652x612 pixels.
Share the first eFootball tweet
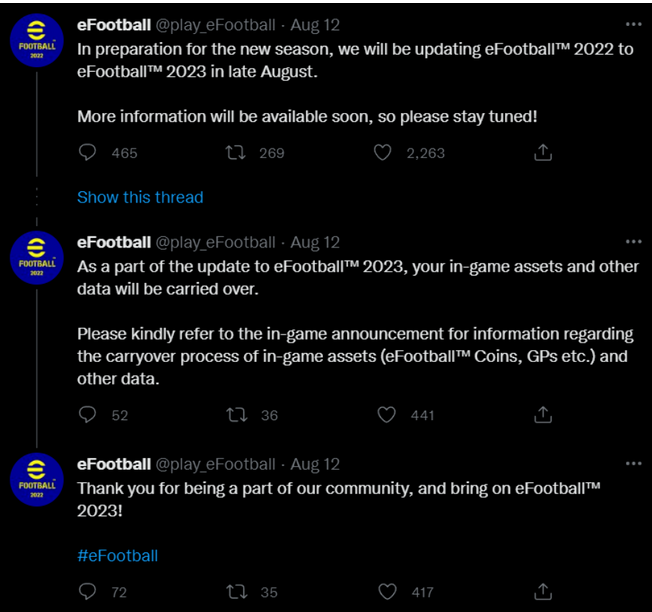[x=543, y=153]
